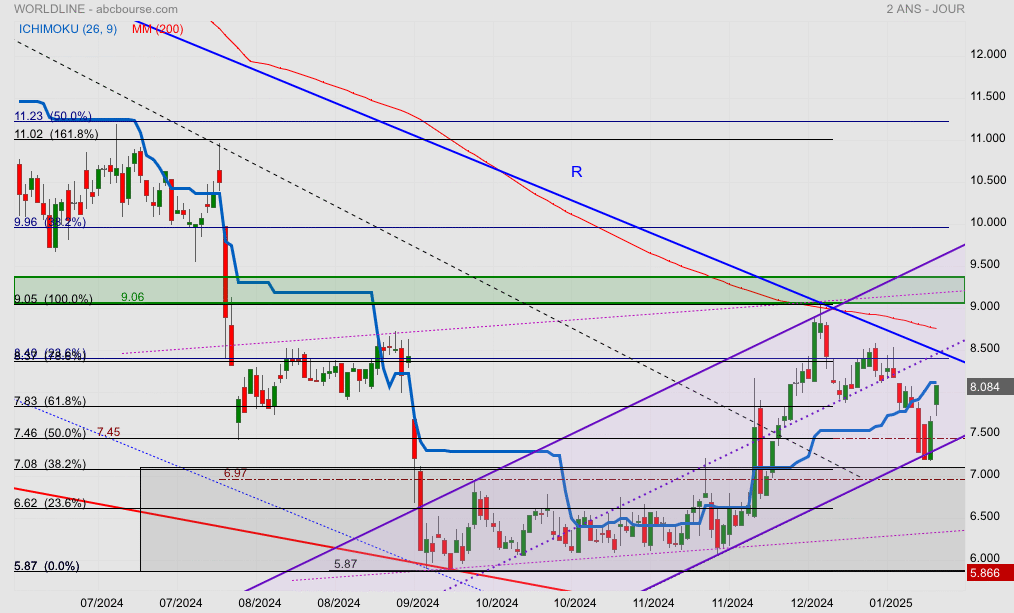
Task: Click the "12/2024" date axis label
Action: 812,603
